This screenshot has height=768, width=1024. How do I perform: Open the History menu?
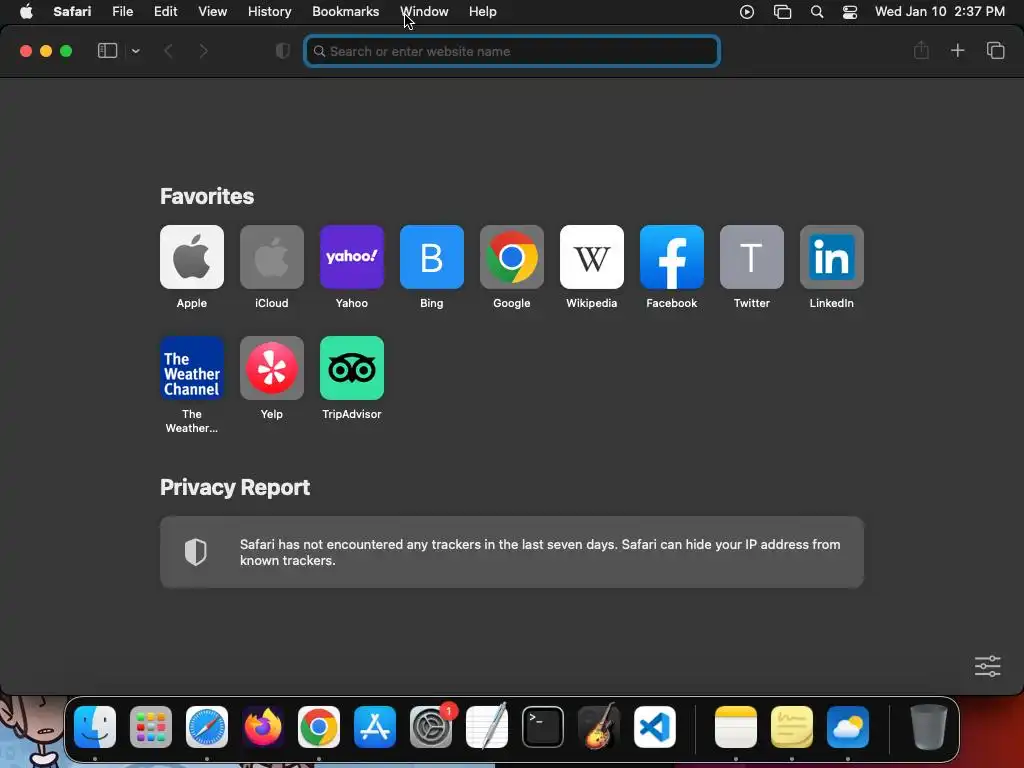269,12
